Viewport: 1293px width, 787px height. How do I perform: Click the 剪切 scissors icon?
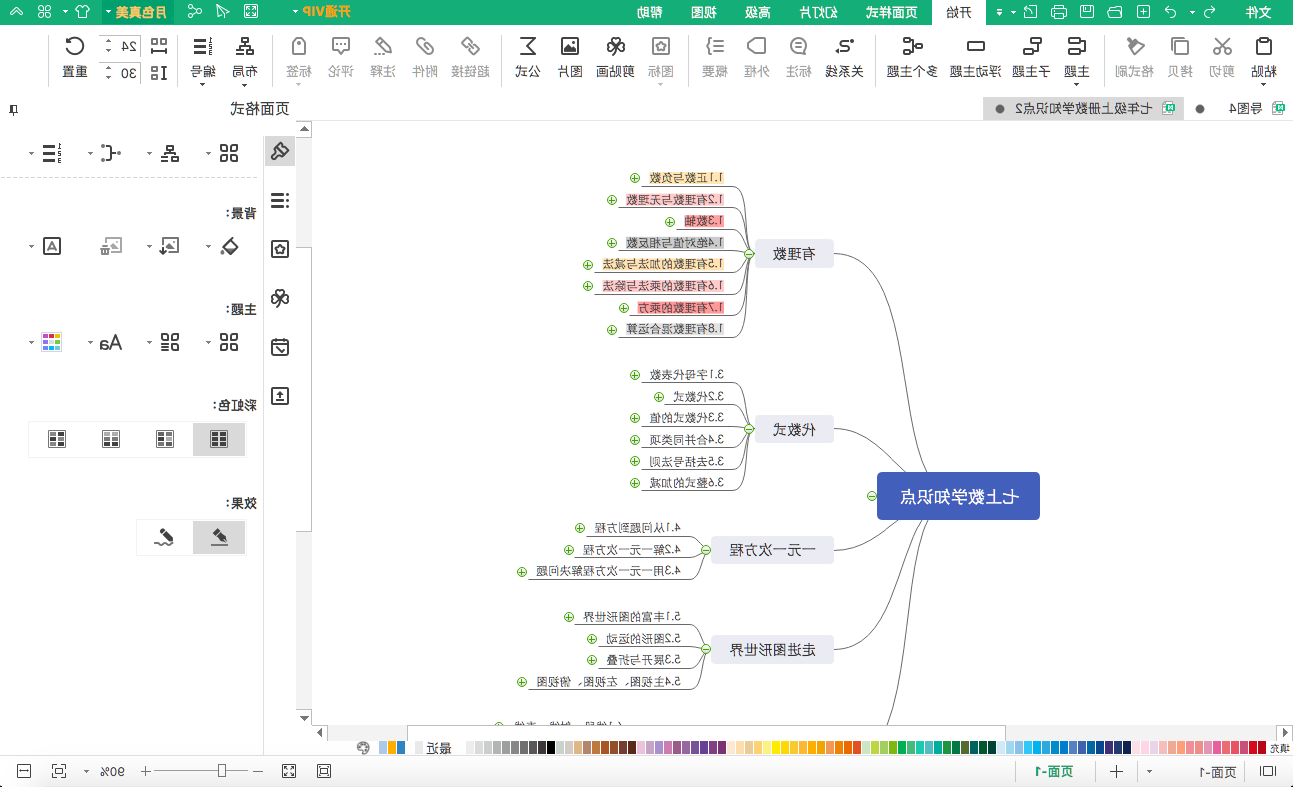click(x=1222, y=47)
